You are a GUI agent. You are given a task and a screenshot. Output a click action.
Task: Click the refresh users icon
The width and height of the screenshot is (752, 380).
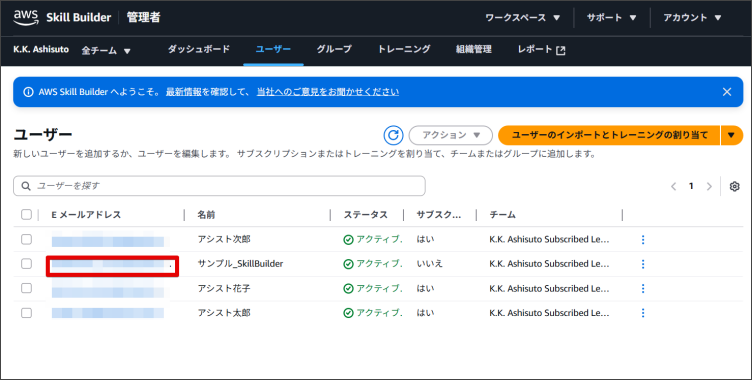coord(393,135)
